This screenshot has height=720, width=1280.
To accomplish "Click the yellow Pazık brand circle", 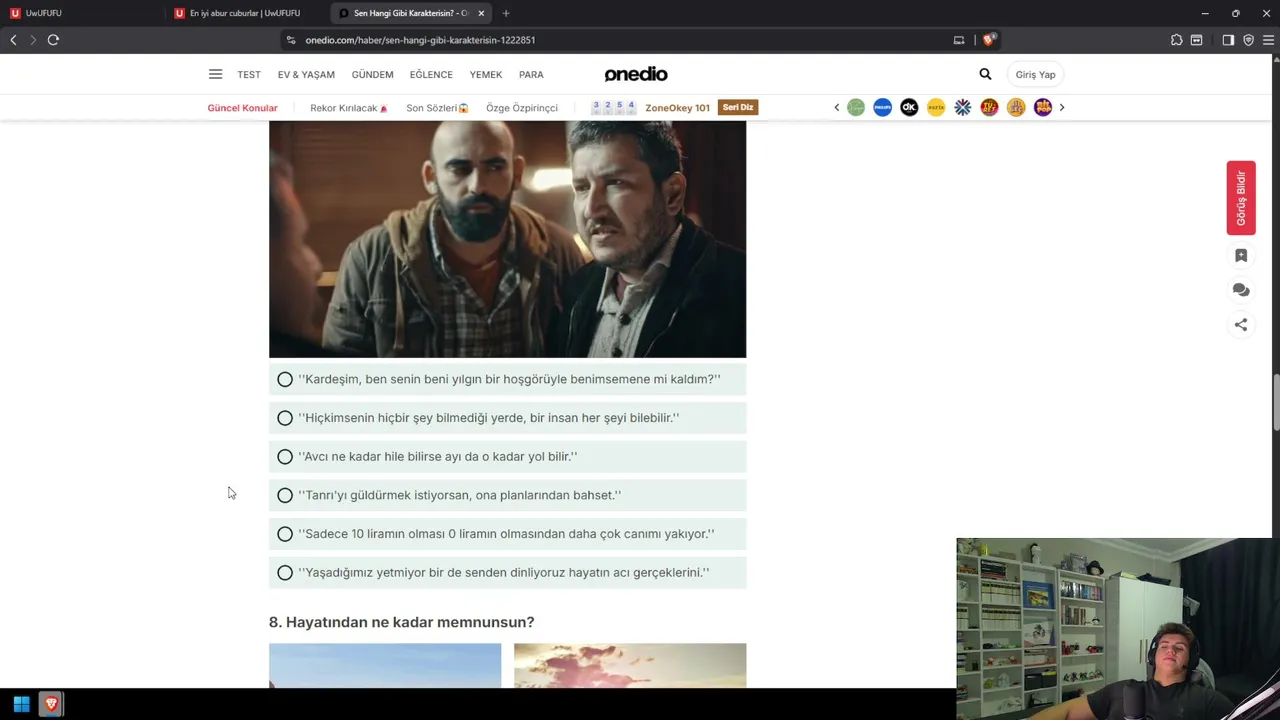I will 936,107.
